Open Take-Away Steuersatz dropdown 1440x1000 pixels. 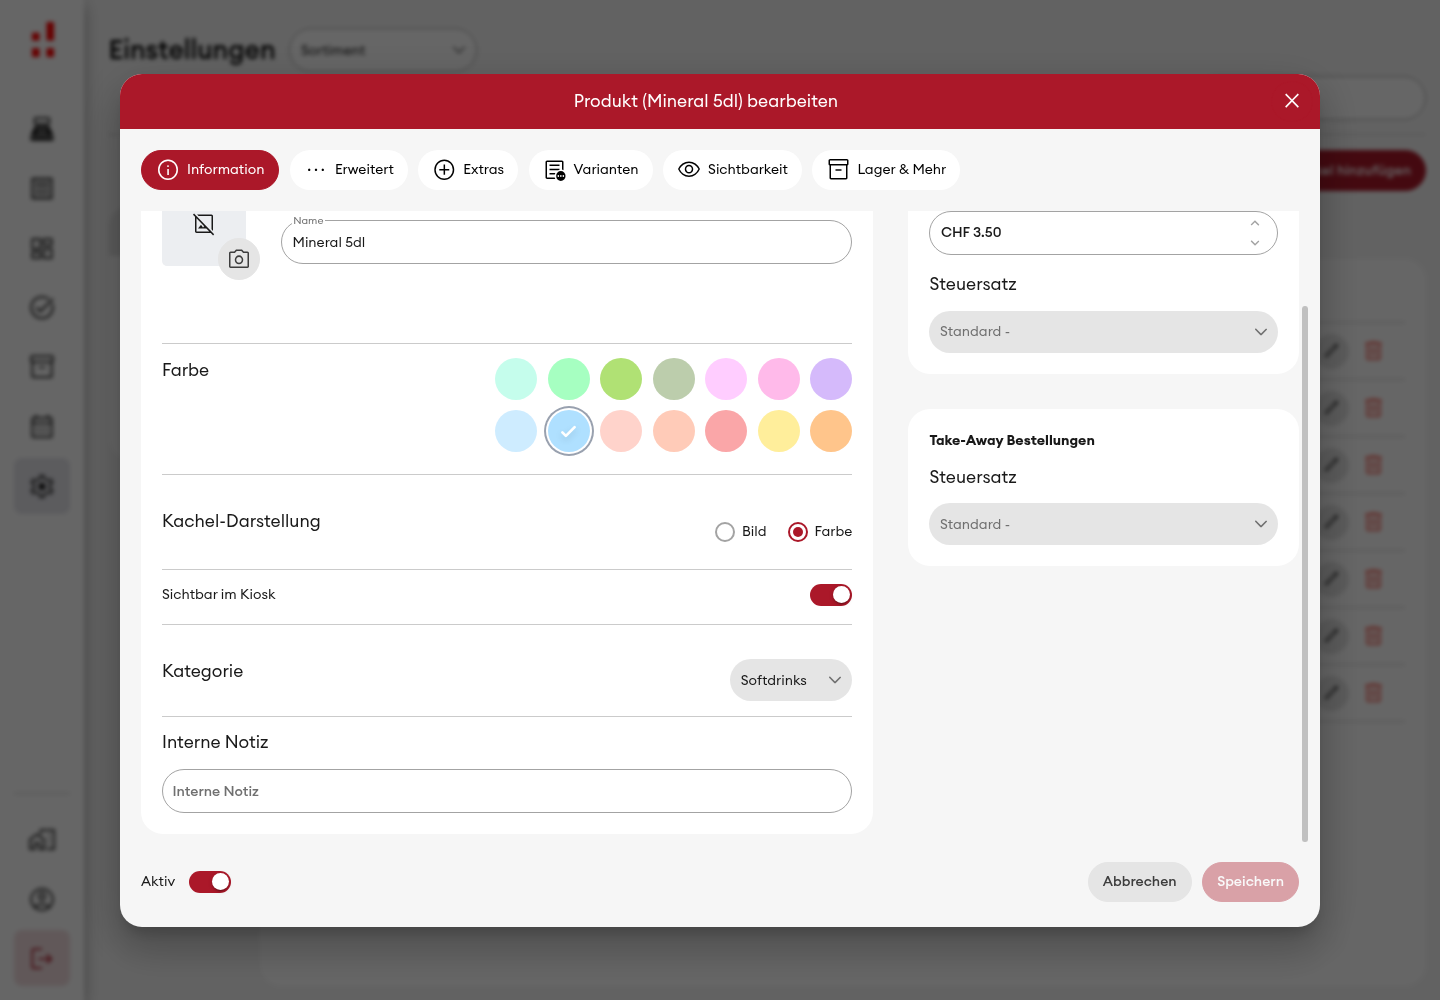1103,524
